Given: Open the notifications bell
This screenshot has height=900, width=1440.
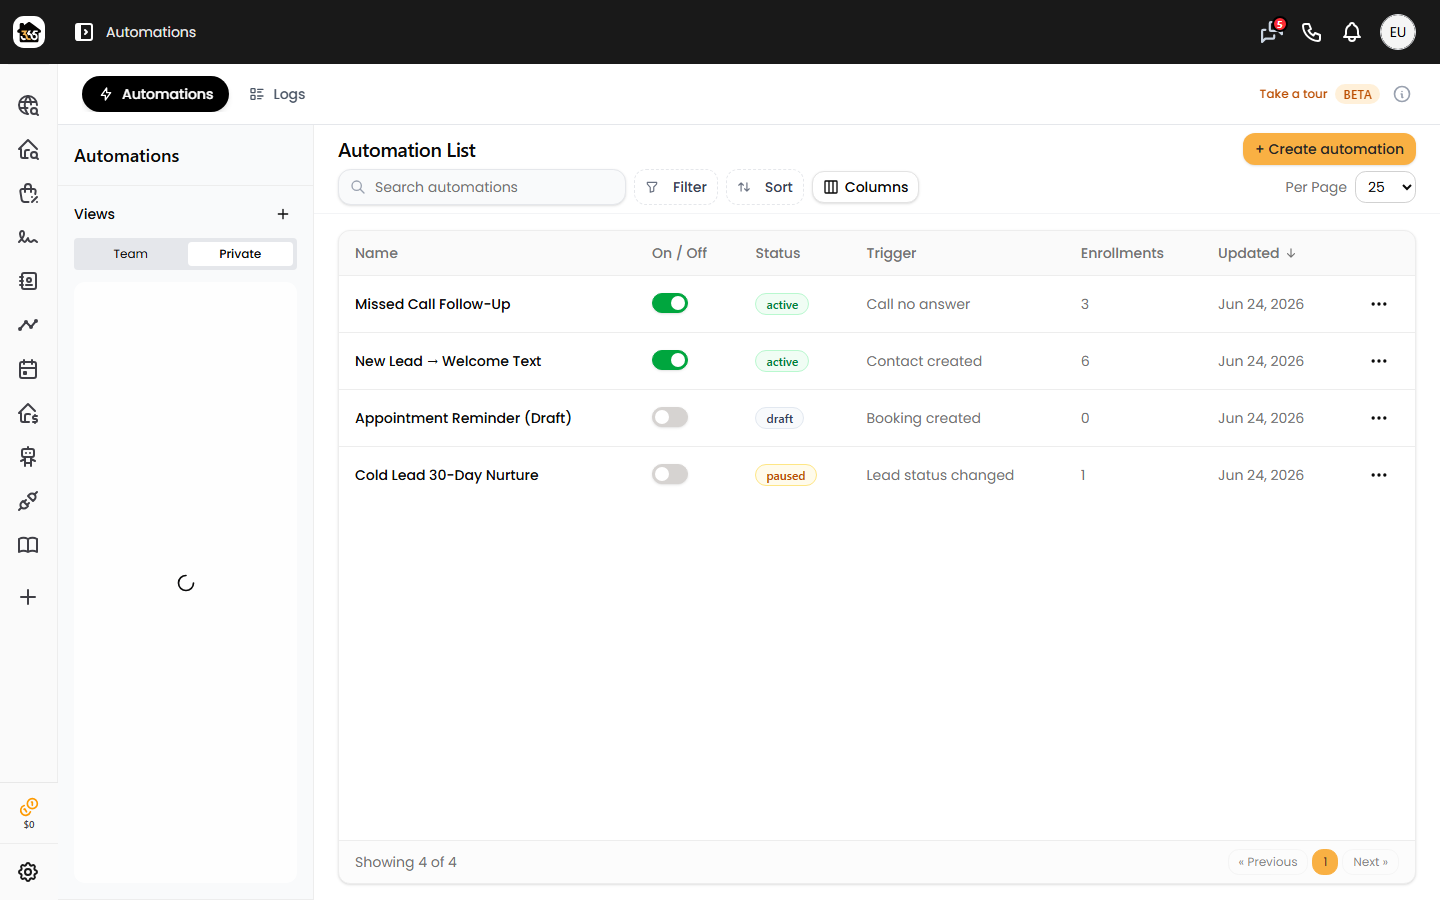Looking at the screenshot, I should pos(1352,32).
